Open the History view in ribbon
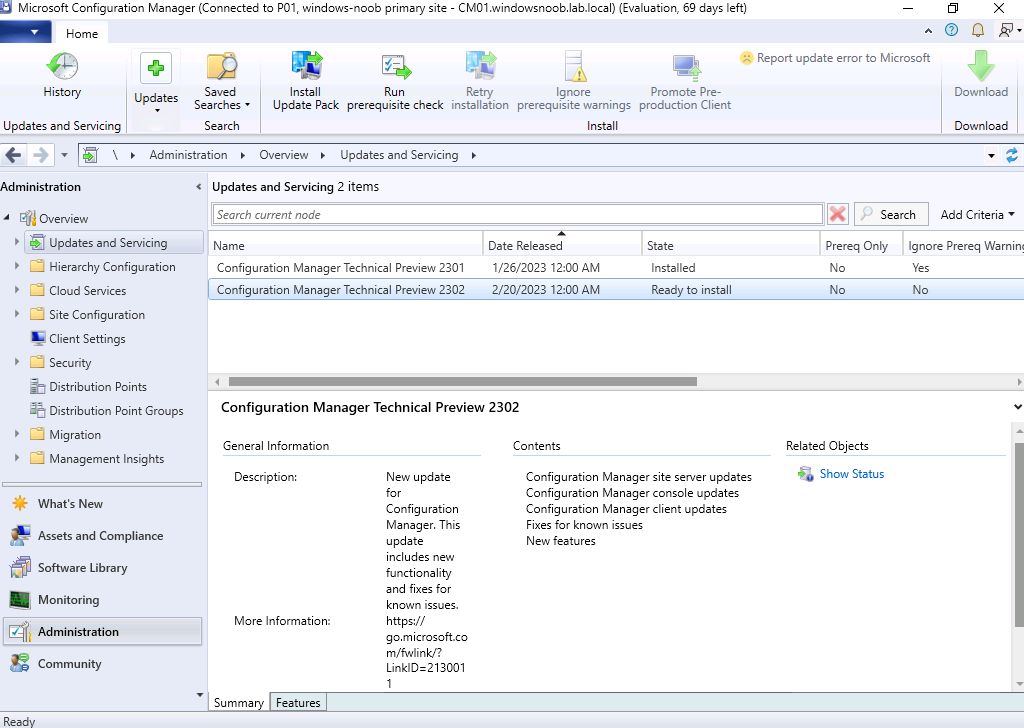The image size is (1024, 728). coord(62,75)
